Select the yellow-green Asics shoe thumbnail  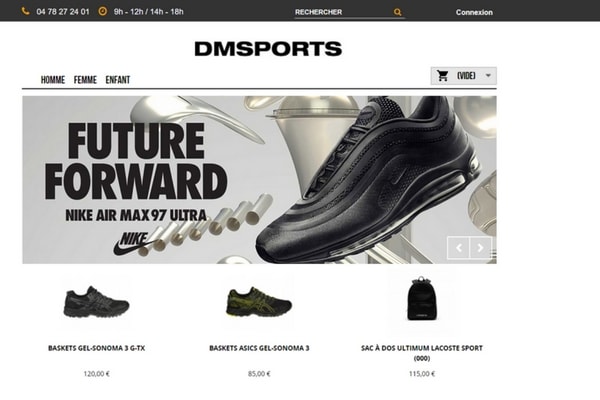(x=259, y=302)
